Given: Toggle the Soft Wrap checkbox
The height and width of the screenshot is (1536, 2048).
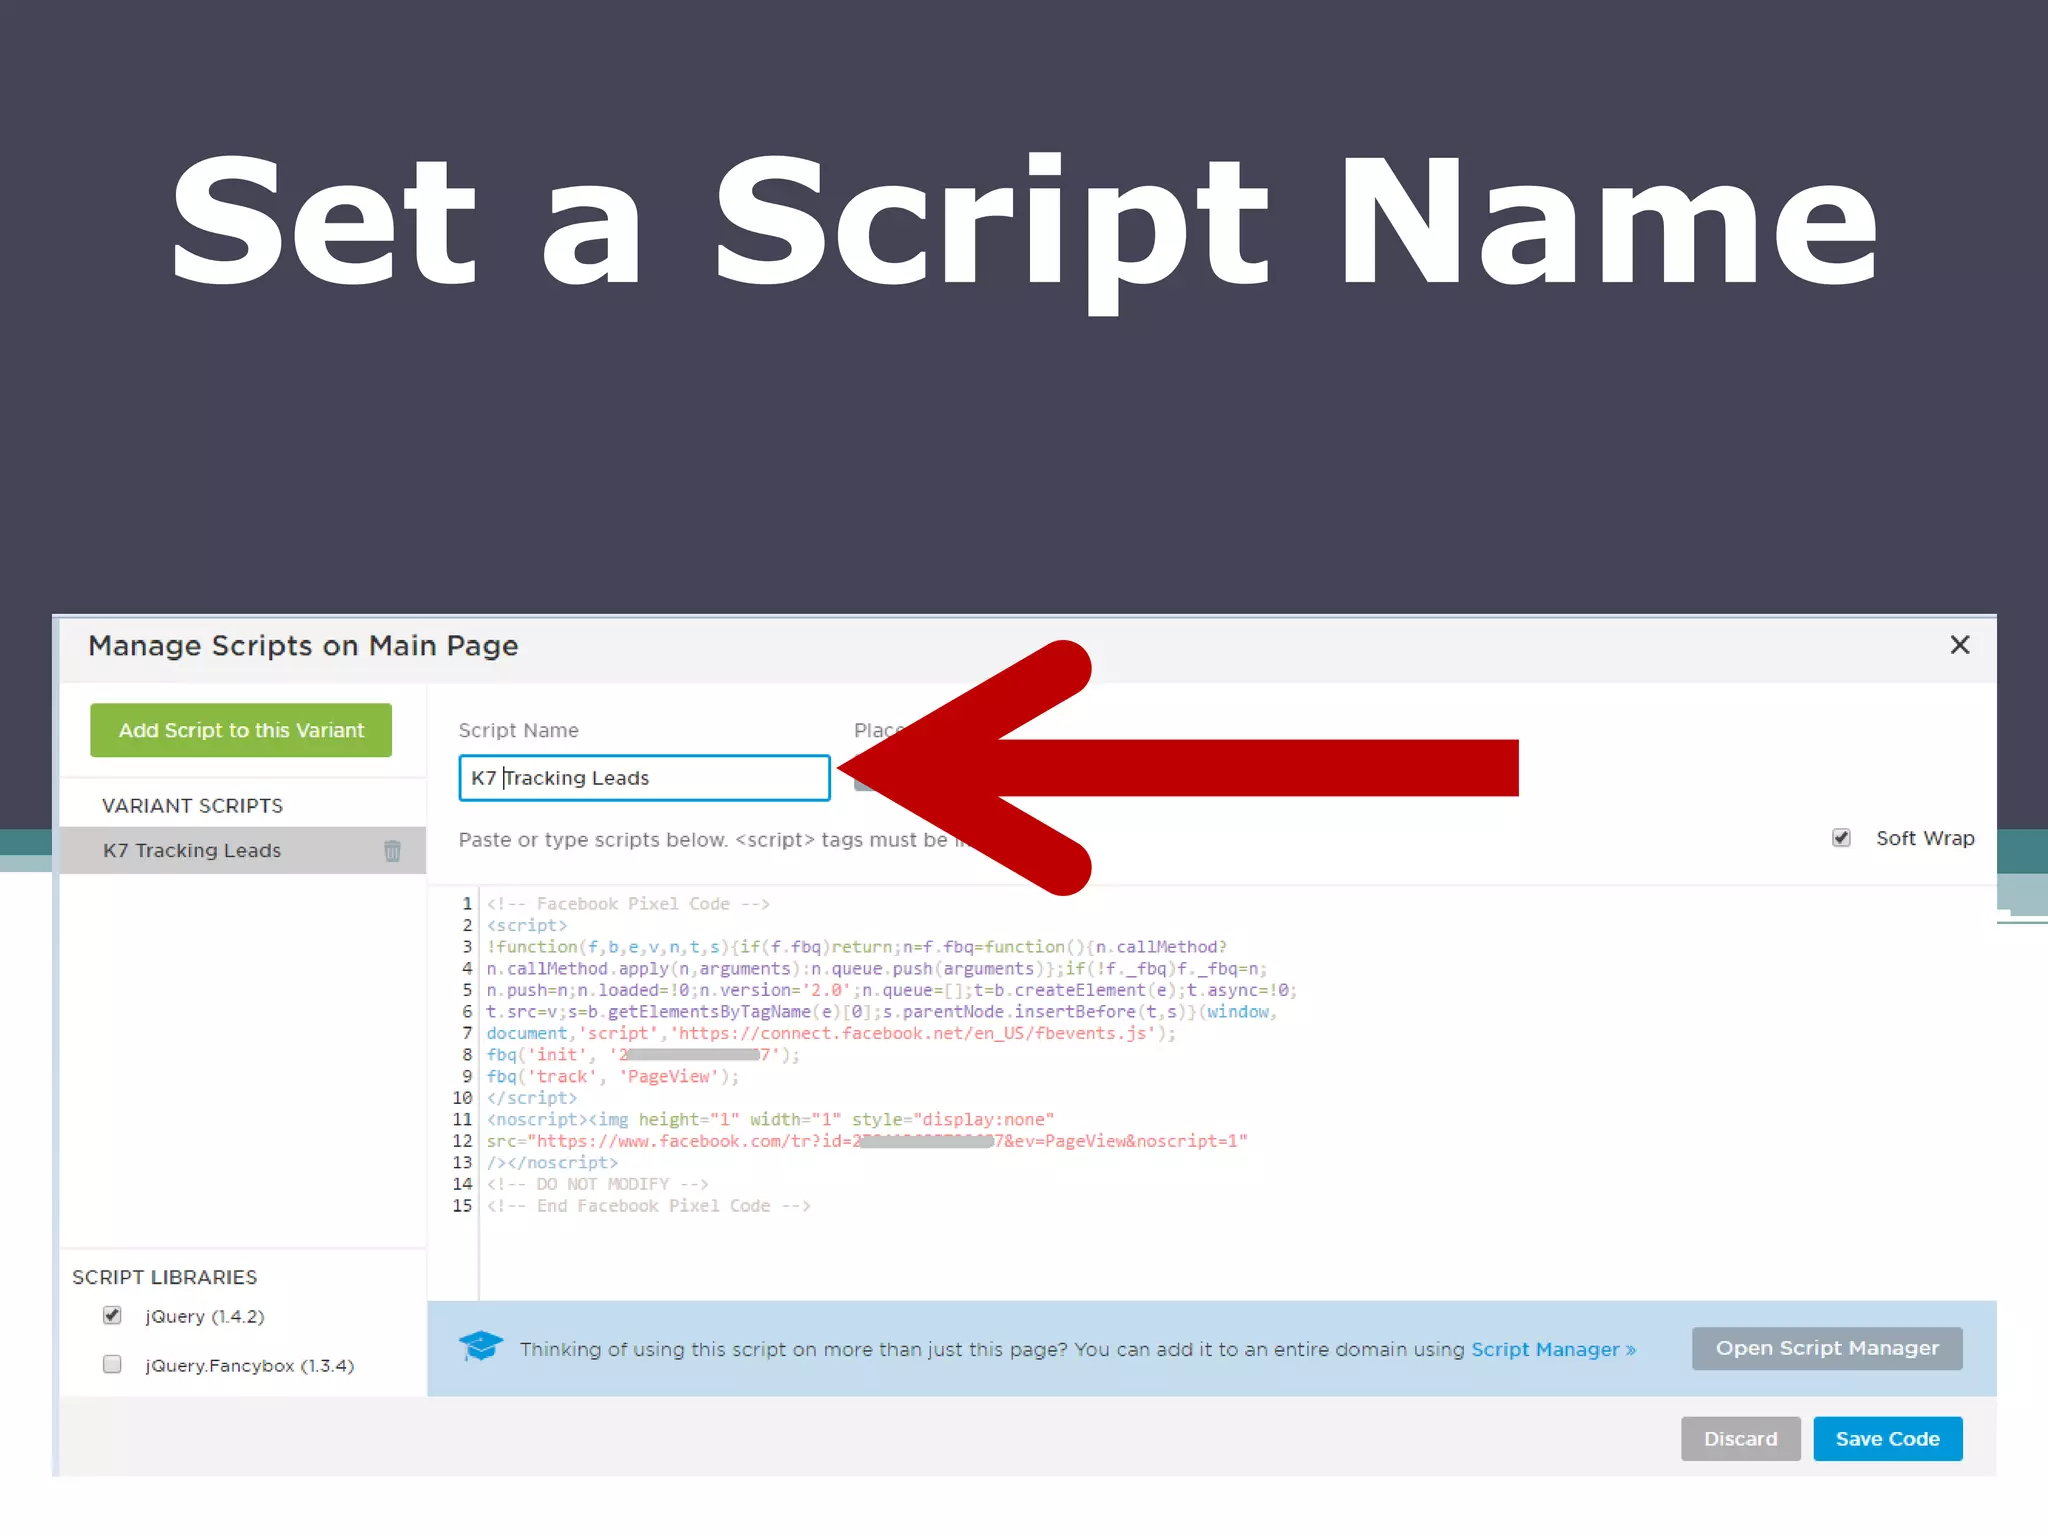Looking at the screenshot, I should coord(1841,838).
